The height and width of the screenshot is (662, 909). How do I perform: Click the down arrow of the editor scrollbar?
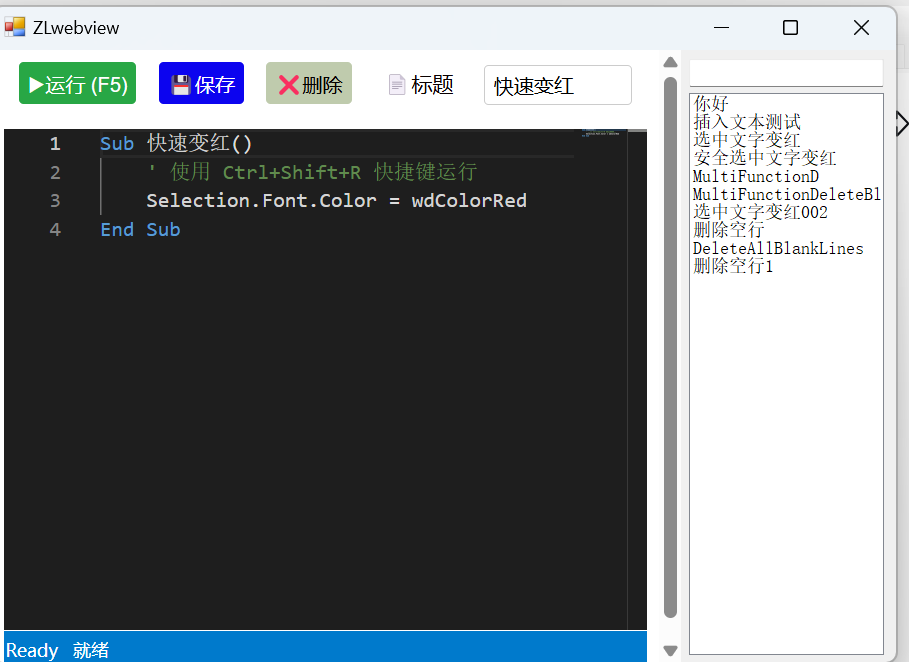(670, 650)
